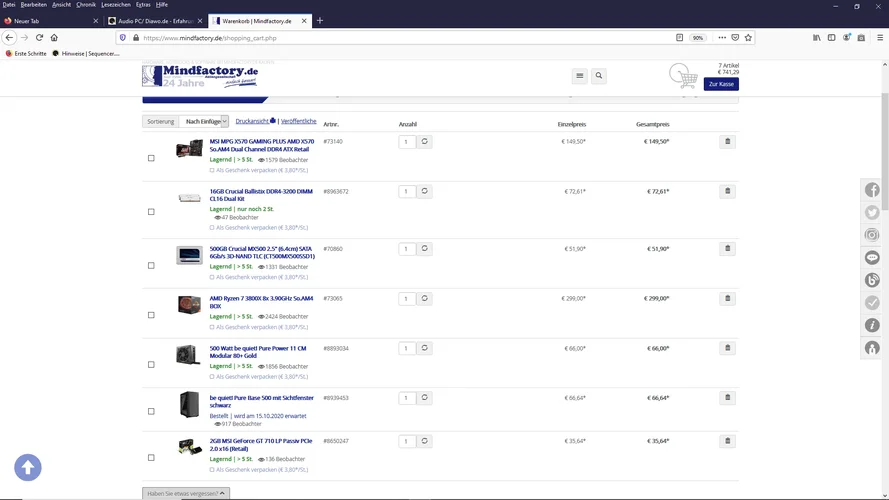This screenshot has width=889, height=500.
Task: Select the 500GB Crucial MX500 SSD checkbox
Action: (x=151, y=265)
